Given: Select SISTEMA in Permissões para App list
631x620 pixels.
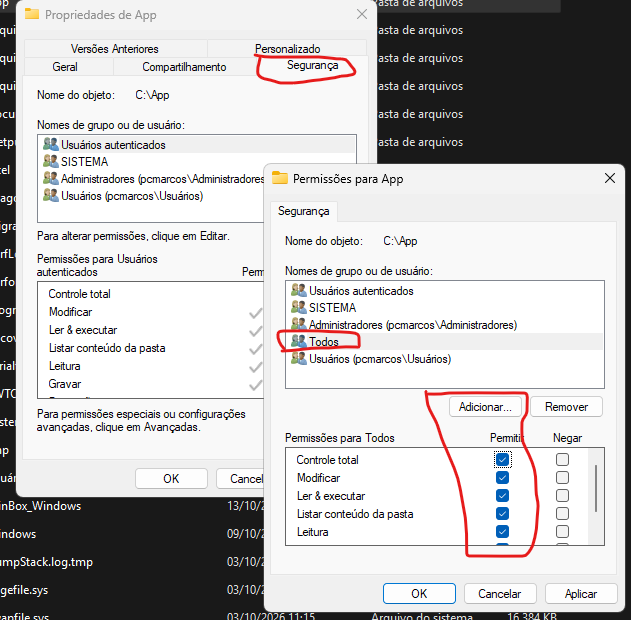Looking at the screenshot, I should pyautogui.click(x=445, y=308).
